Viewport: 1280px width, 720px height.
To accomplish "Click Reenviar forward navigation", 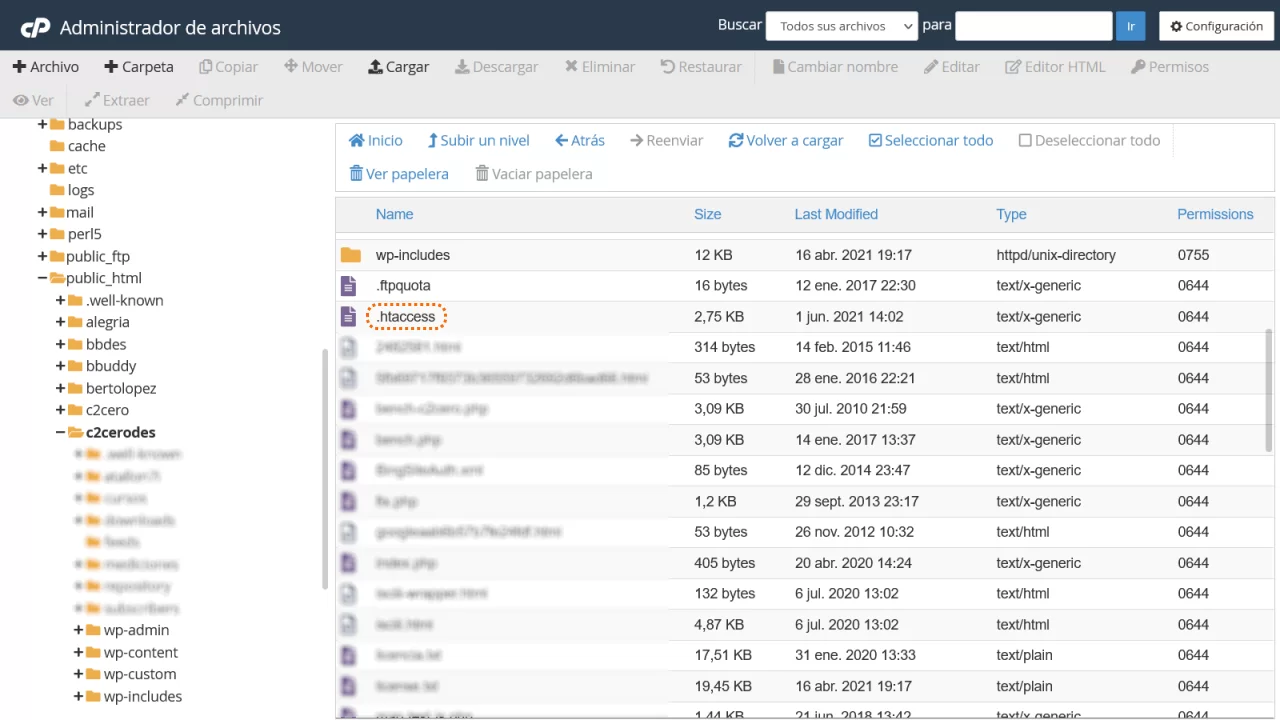I will [x=667, y=141].
